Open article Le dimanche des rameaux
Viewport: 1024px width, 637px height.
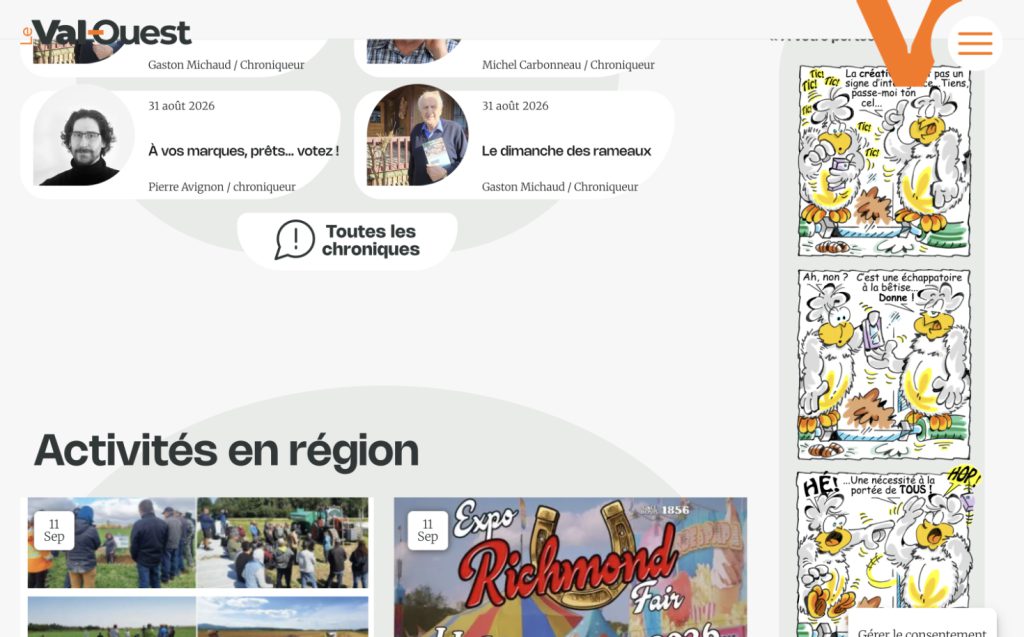coord(566,151)
